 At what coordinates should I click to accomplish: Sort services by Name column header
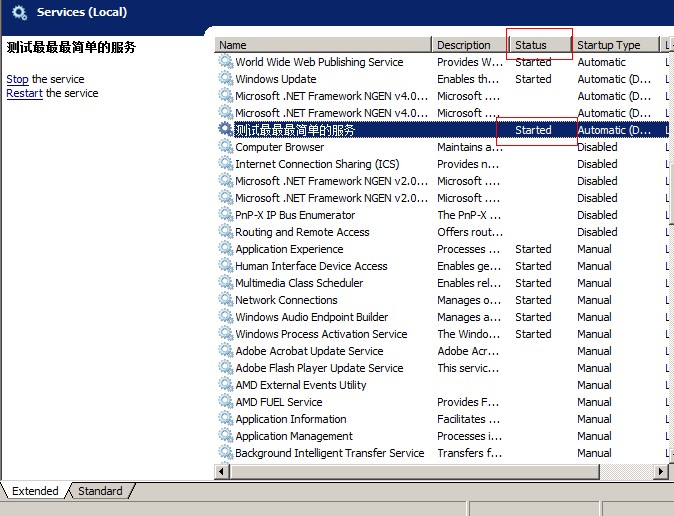[322, 45]
